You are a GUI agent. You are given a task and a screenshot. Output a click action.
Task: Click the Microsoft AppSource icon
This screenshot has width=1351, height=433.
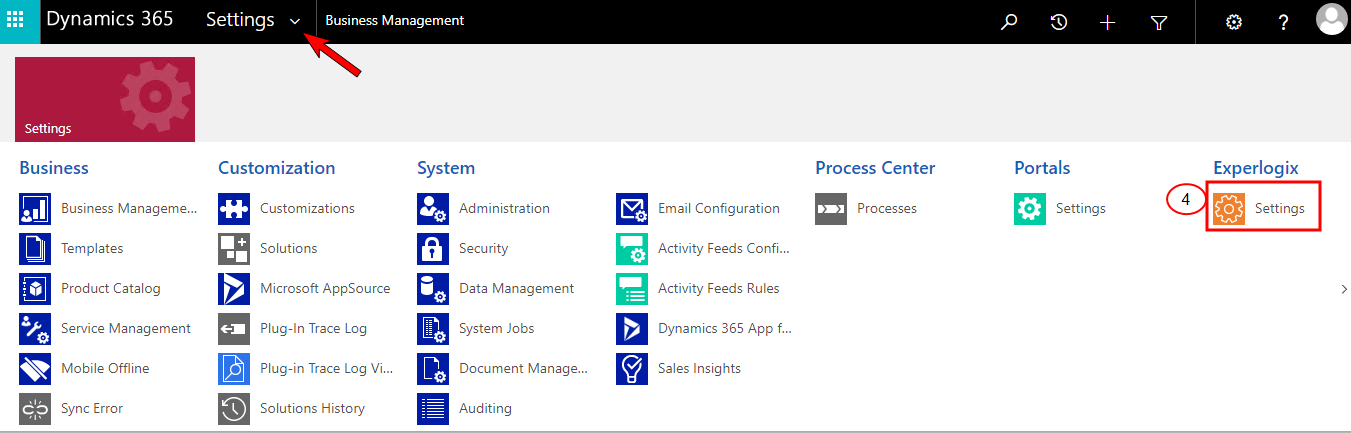pos(234,289)
